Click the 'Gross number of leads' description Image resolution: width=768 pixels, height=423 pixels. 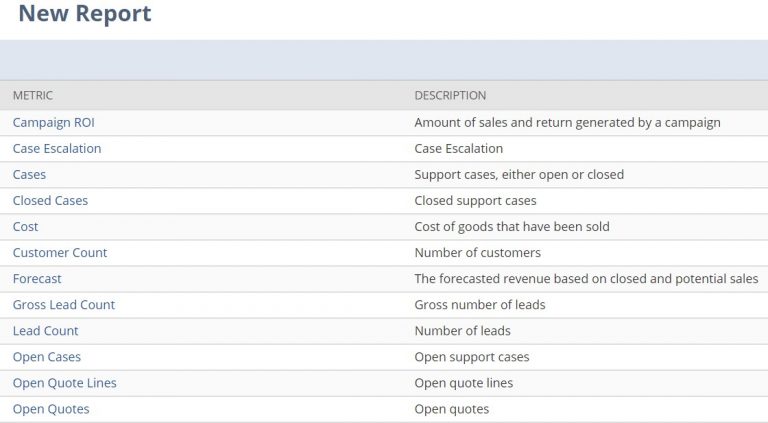coord(480,304)
